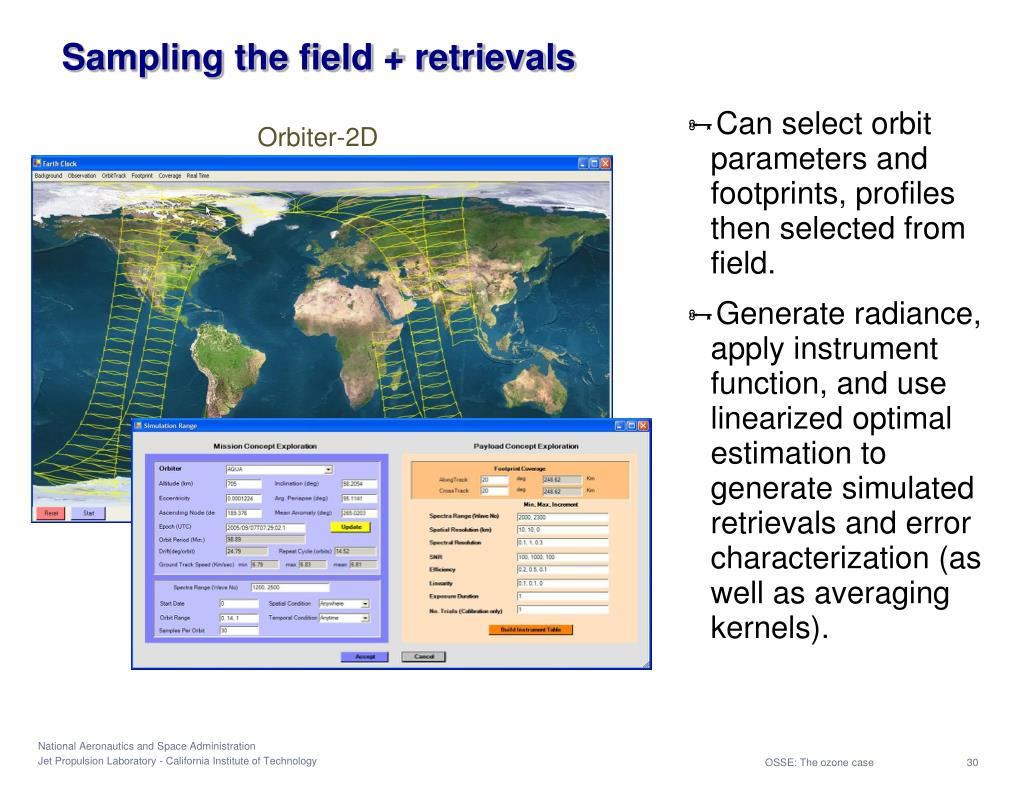Click the 'OSSE: The ozone case' footer text
The image size is (1024, 791).
click(819, 762)
